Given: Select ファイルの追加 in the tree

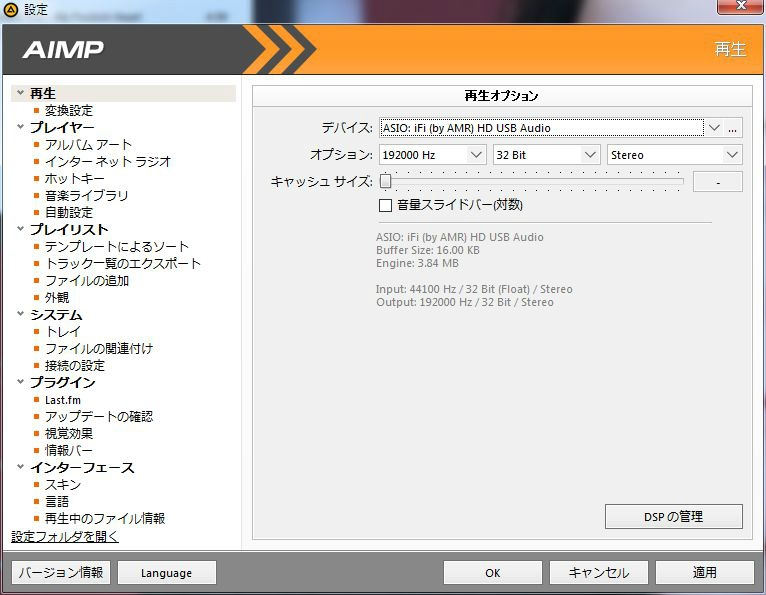Looking at the screenshot, I should point(87,280).
